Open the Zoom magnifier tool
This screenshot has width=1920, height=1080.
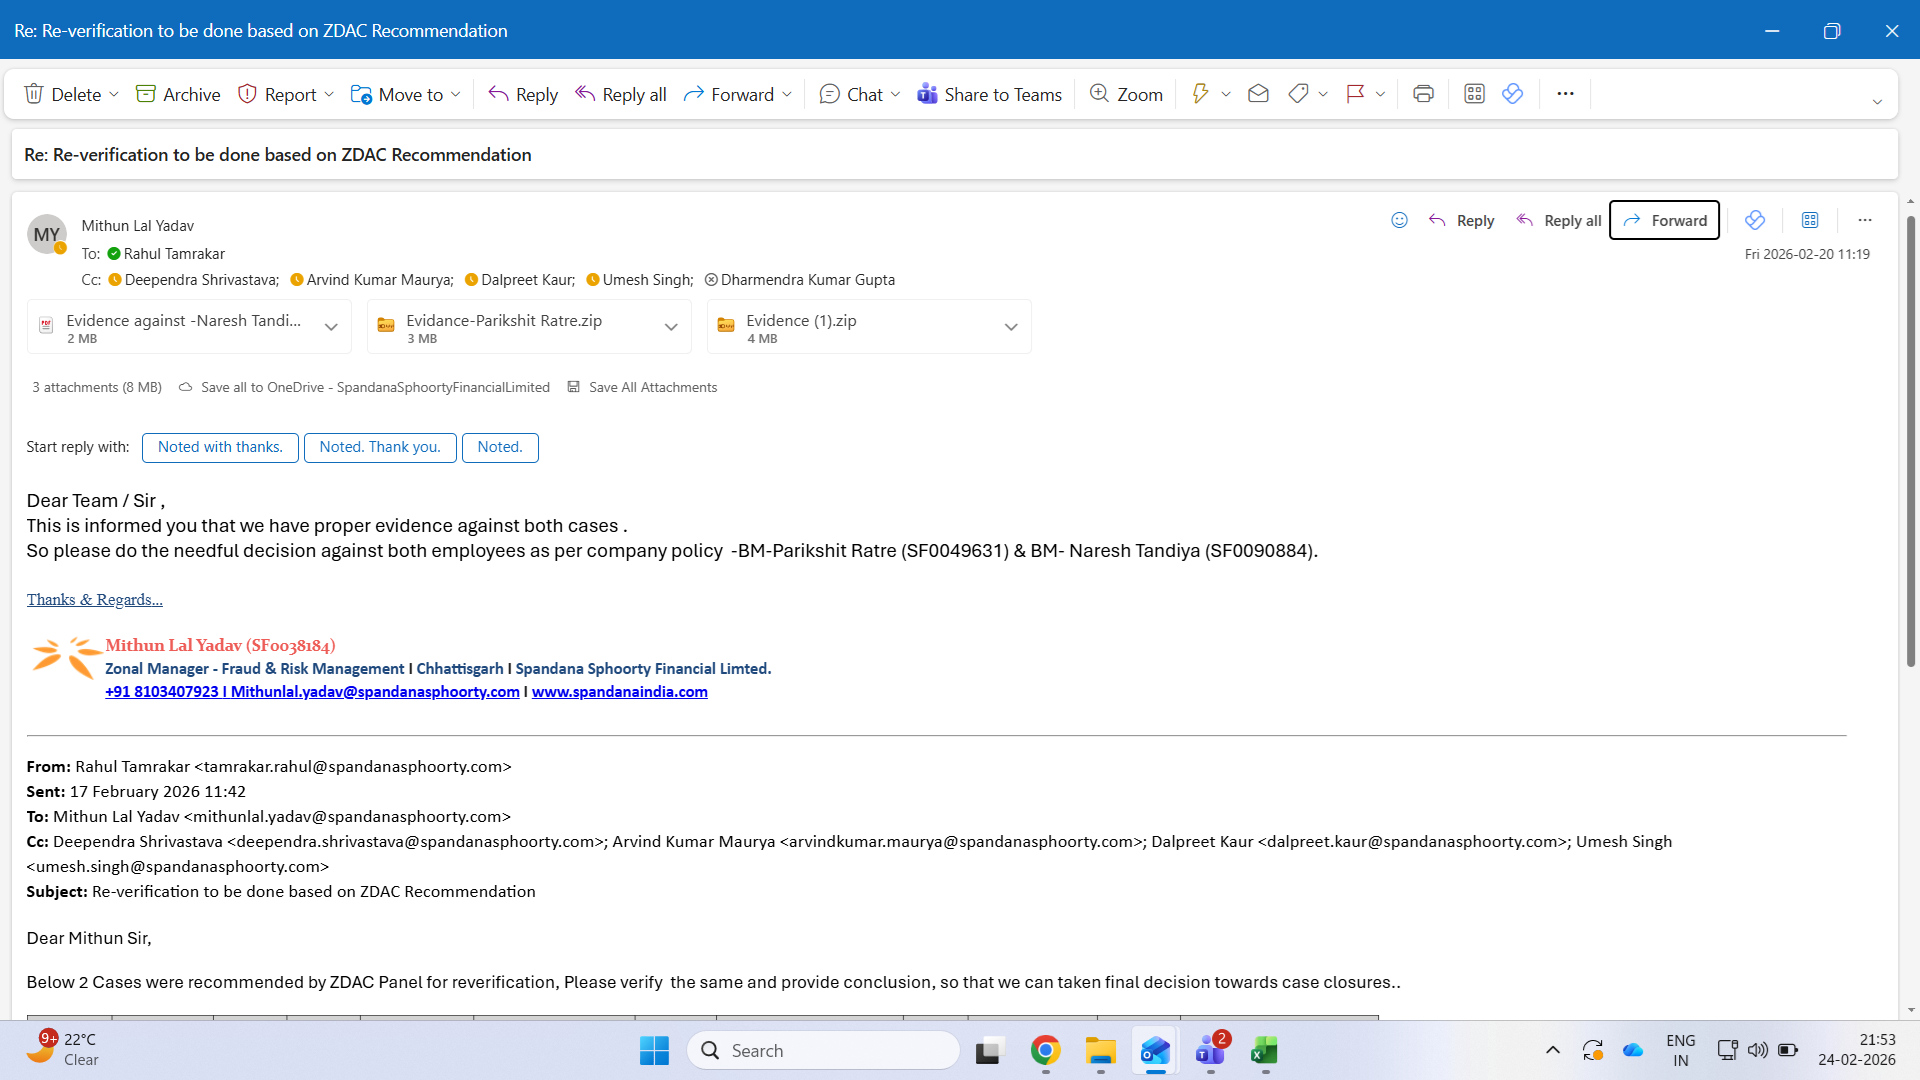1126,94
